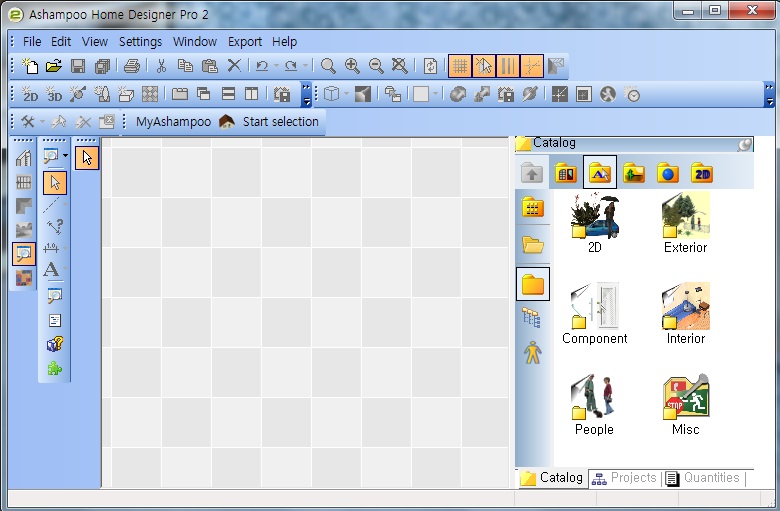This screenshot has width=780, height=511.
Task: Open the View menu
Action: pos(95,42)
